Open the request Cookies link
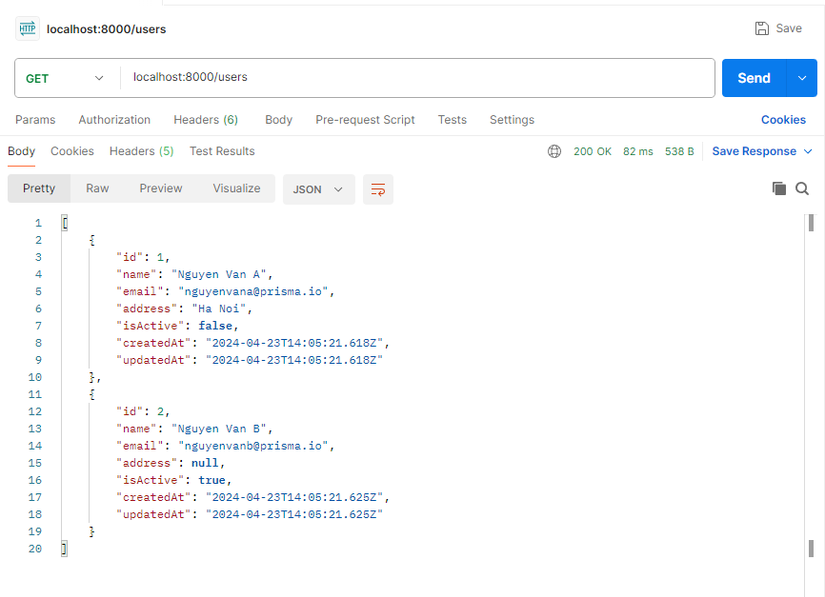Image resolution: width=825 pixels, height=597 pixels. (x=783, y=120)
